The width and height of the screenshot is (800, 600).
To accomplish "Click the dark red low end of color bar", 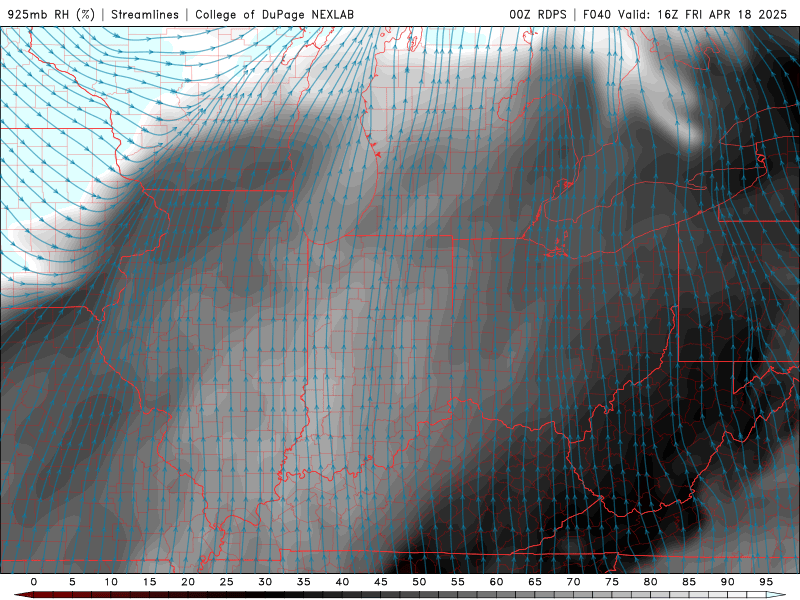I will [x=23, y=595].
